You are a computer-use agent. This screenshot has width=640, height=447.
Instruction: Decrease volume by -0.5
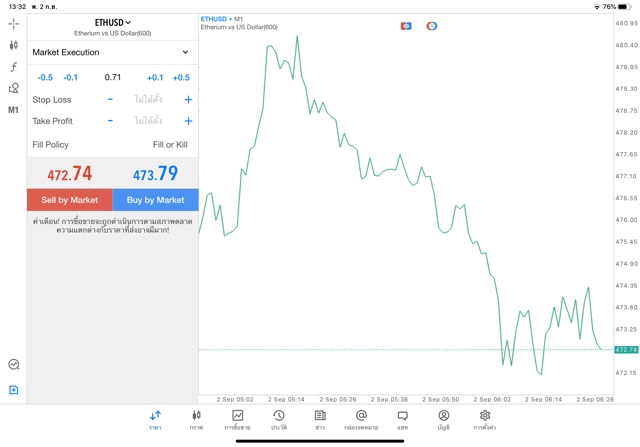pyautogui.click(x=45, y=77)
